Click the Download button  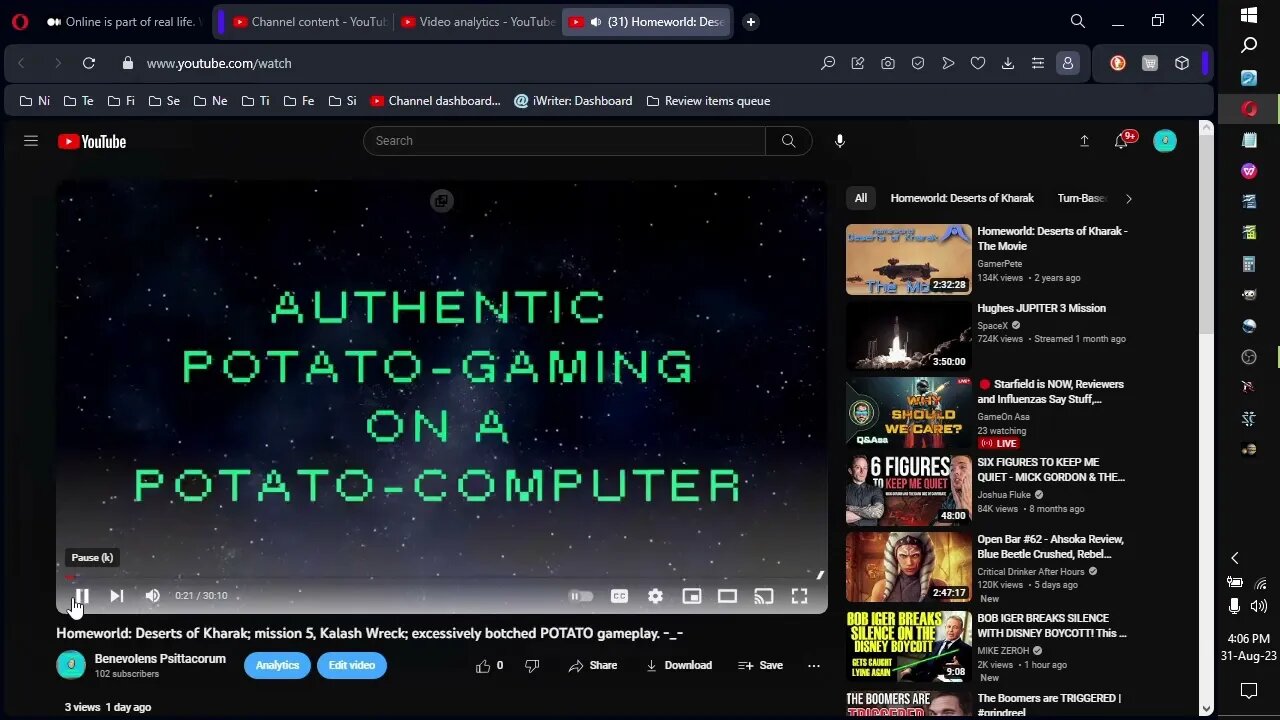(x=679, y=666)
